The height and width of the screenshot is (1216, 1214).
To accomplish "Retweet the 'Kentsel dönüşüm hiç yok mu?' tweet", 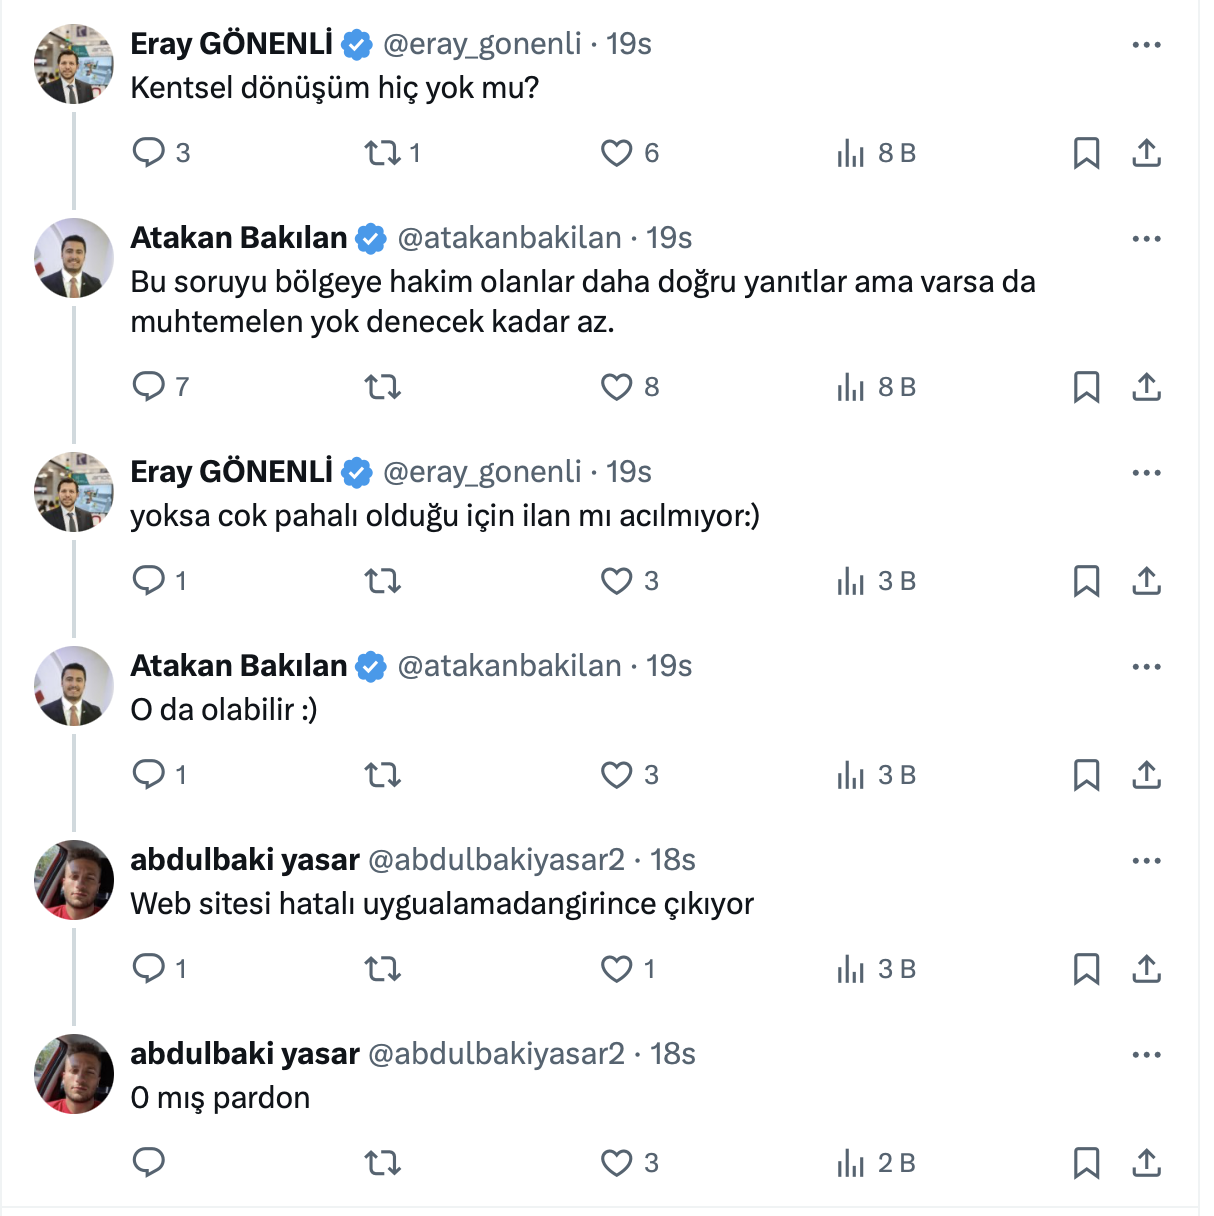I will 382,153.
